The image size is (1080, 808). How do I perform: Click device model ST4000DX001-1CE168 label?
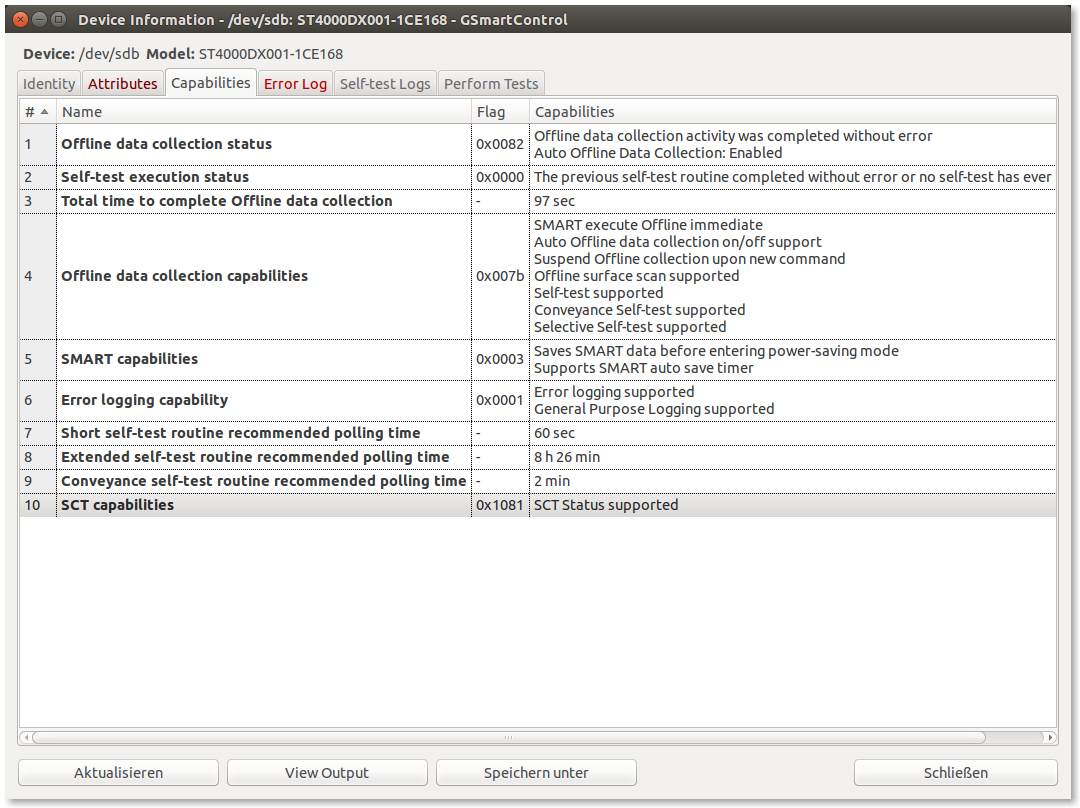tap(271, 54)
